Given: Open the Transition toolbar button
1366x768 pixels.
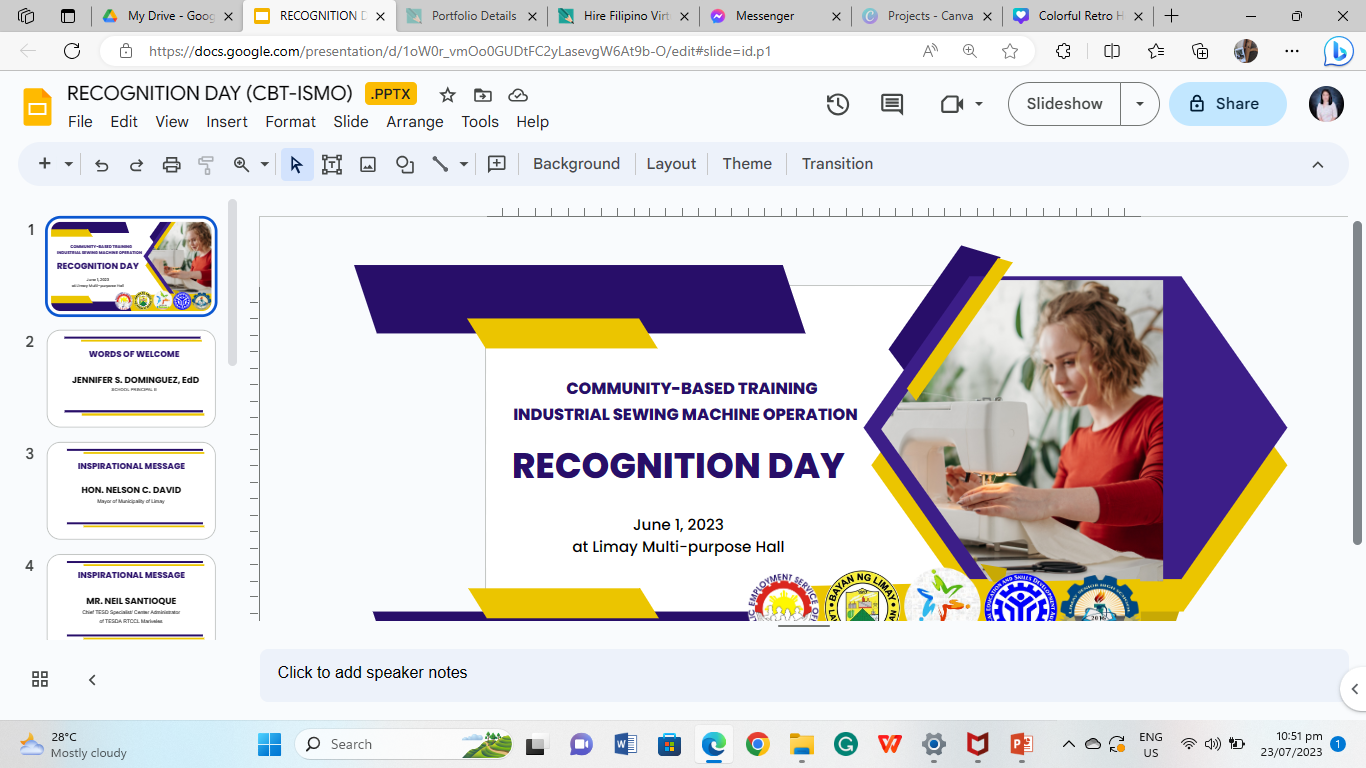Looking at the screenshot, I should [x=837, y=164].
